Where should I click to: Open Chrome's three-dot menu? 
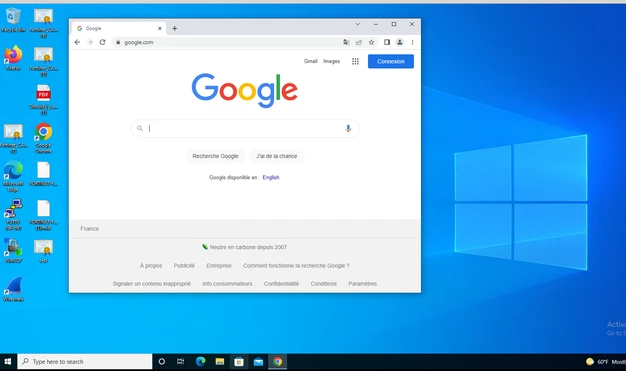[x=412, y=42]
